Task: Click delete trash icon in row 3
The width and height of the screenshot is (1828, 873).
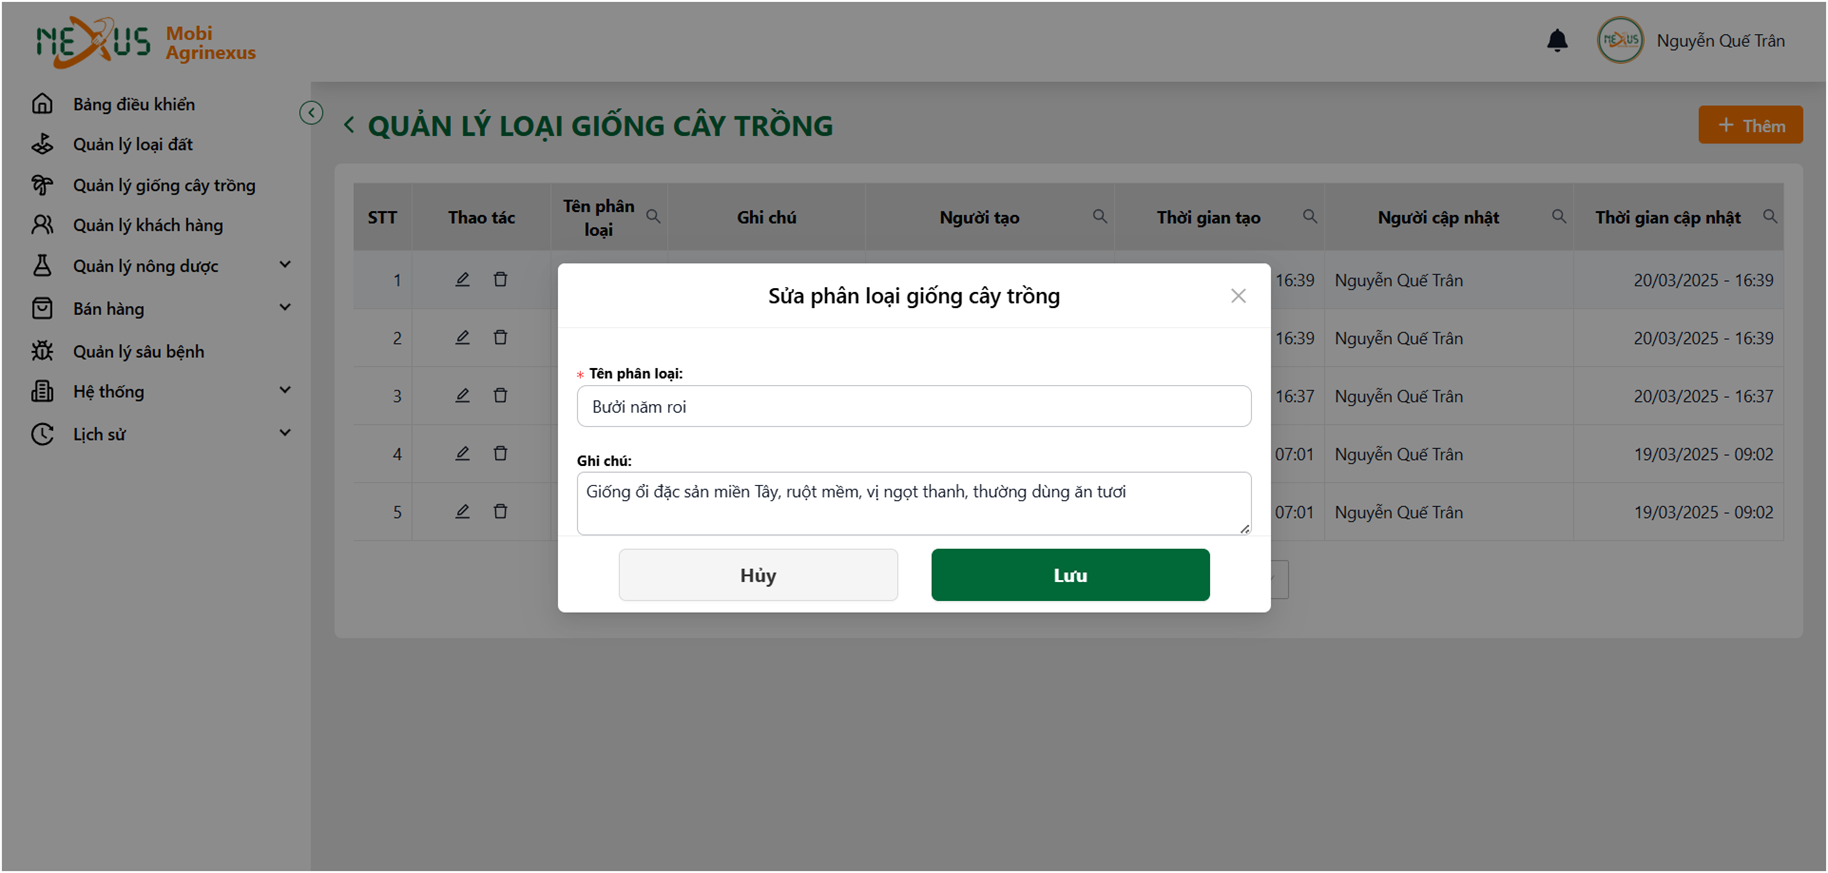Action: [500, 395]
